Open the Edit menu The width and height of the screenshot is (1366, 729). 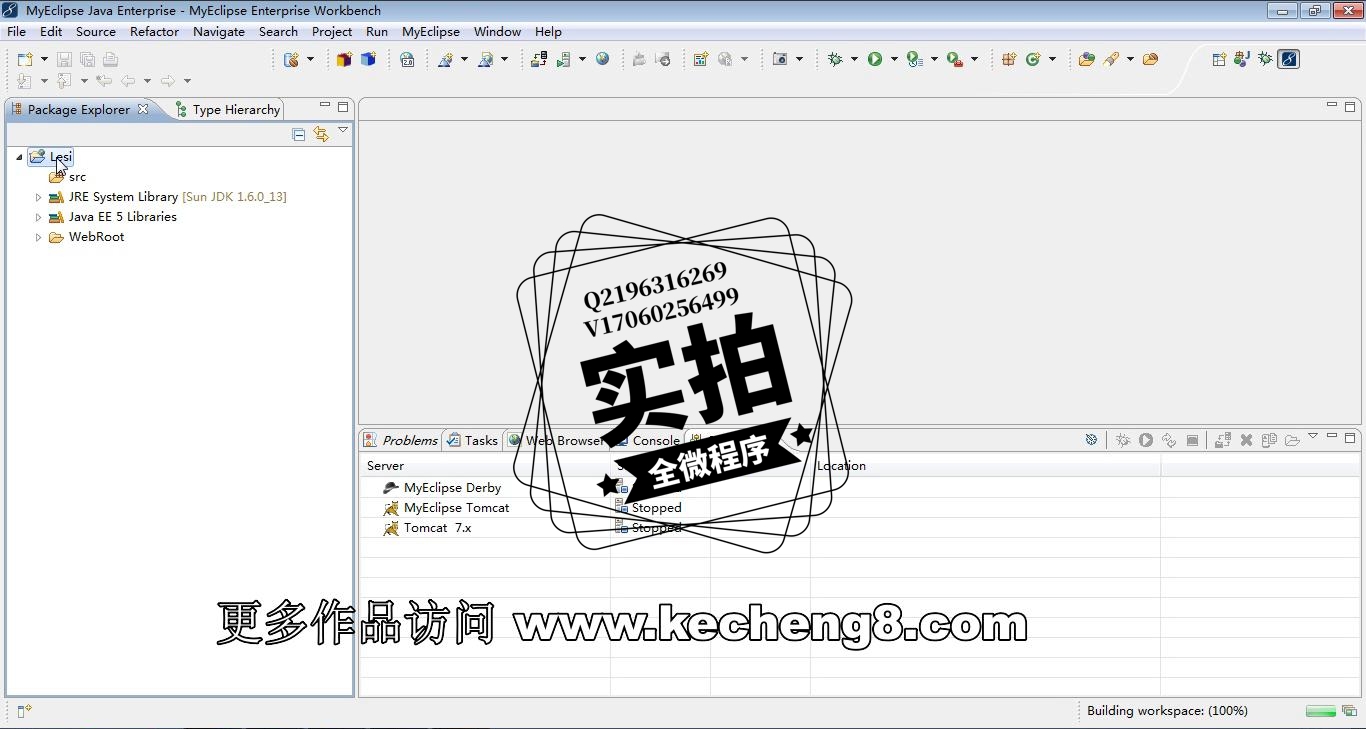click(x=51, y=31)
